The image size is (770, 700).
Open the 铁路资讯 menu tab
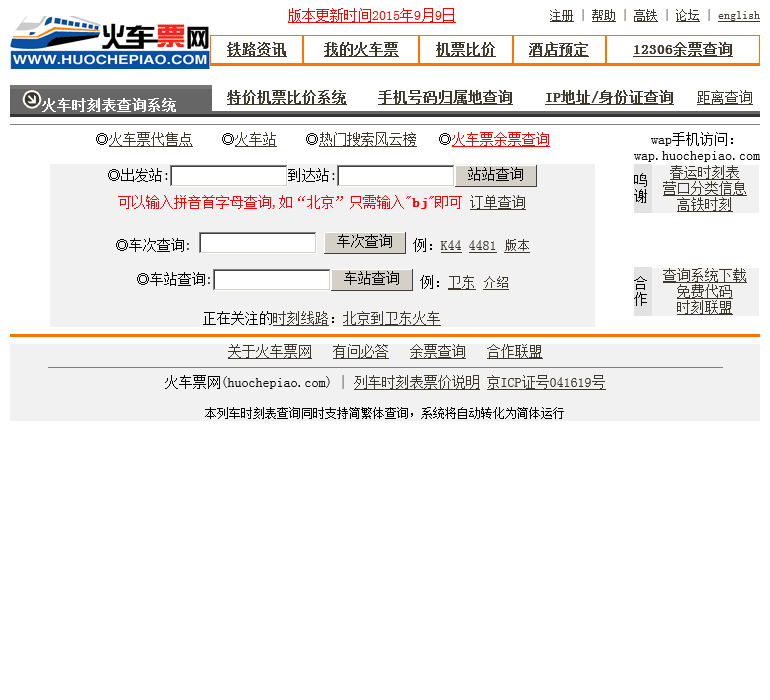[256, 50]
